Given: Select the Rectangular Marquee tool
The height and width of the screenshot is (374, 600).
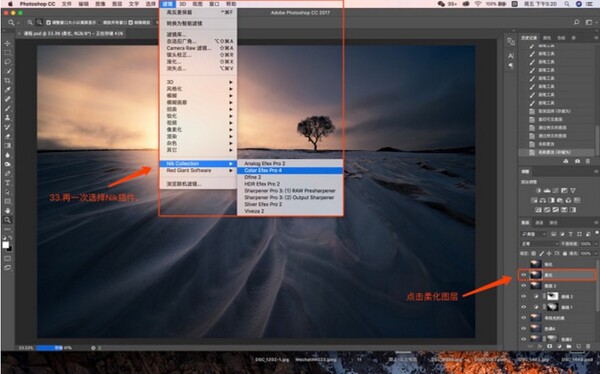Looking at the screenshot, I should click(7, 52).
